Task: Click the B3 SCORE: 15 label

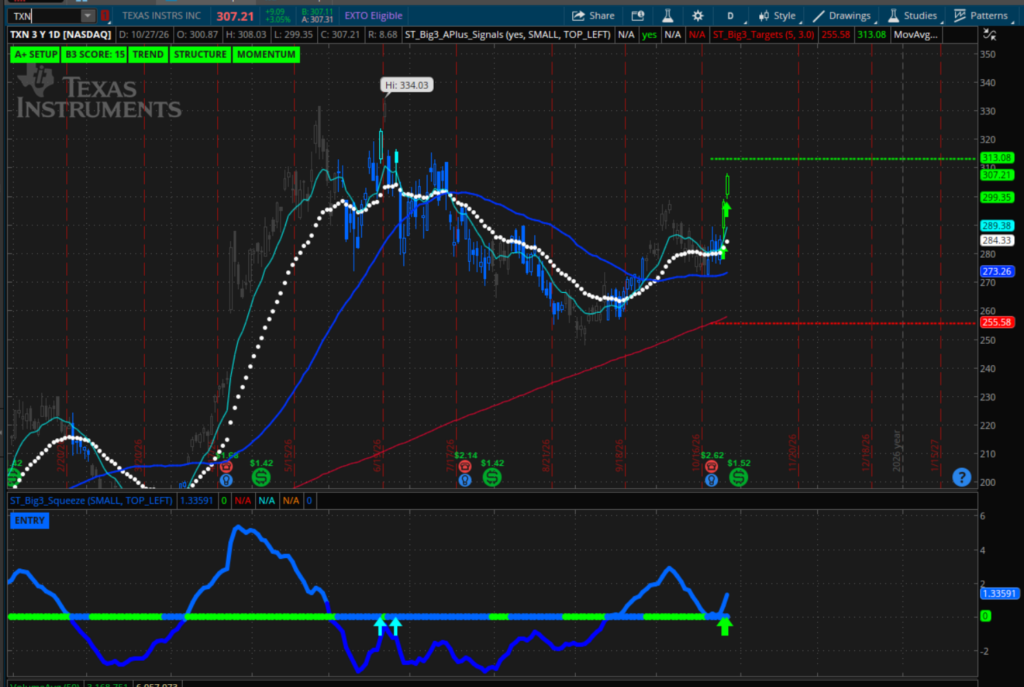Action: pyautogui.click(x=95, y=54)
